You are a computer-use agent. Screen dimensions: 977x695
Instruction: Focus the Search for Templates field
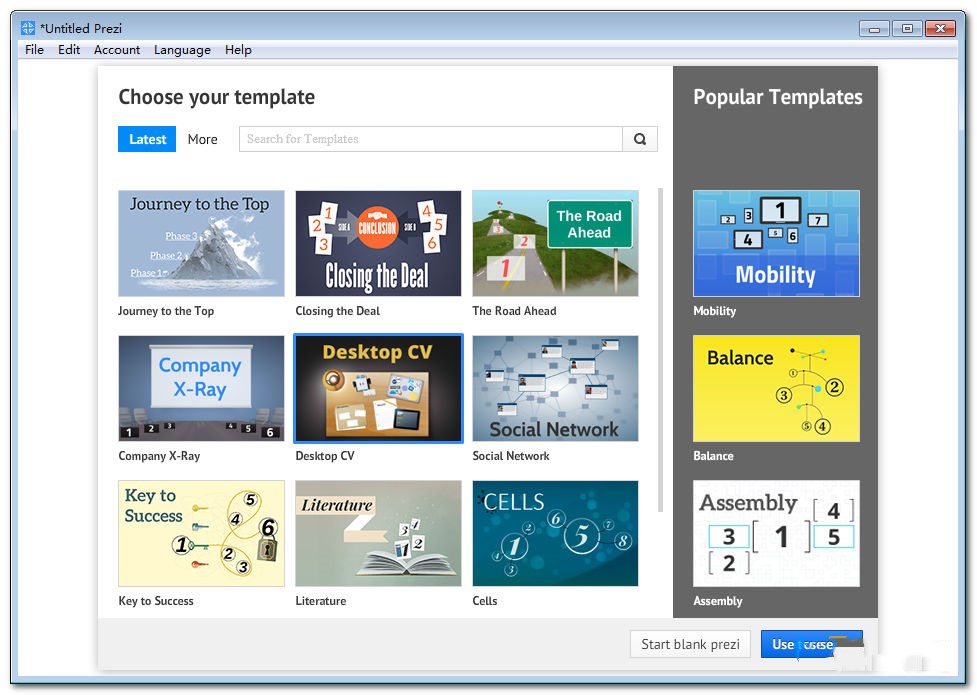pos(431,139)
